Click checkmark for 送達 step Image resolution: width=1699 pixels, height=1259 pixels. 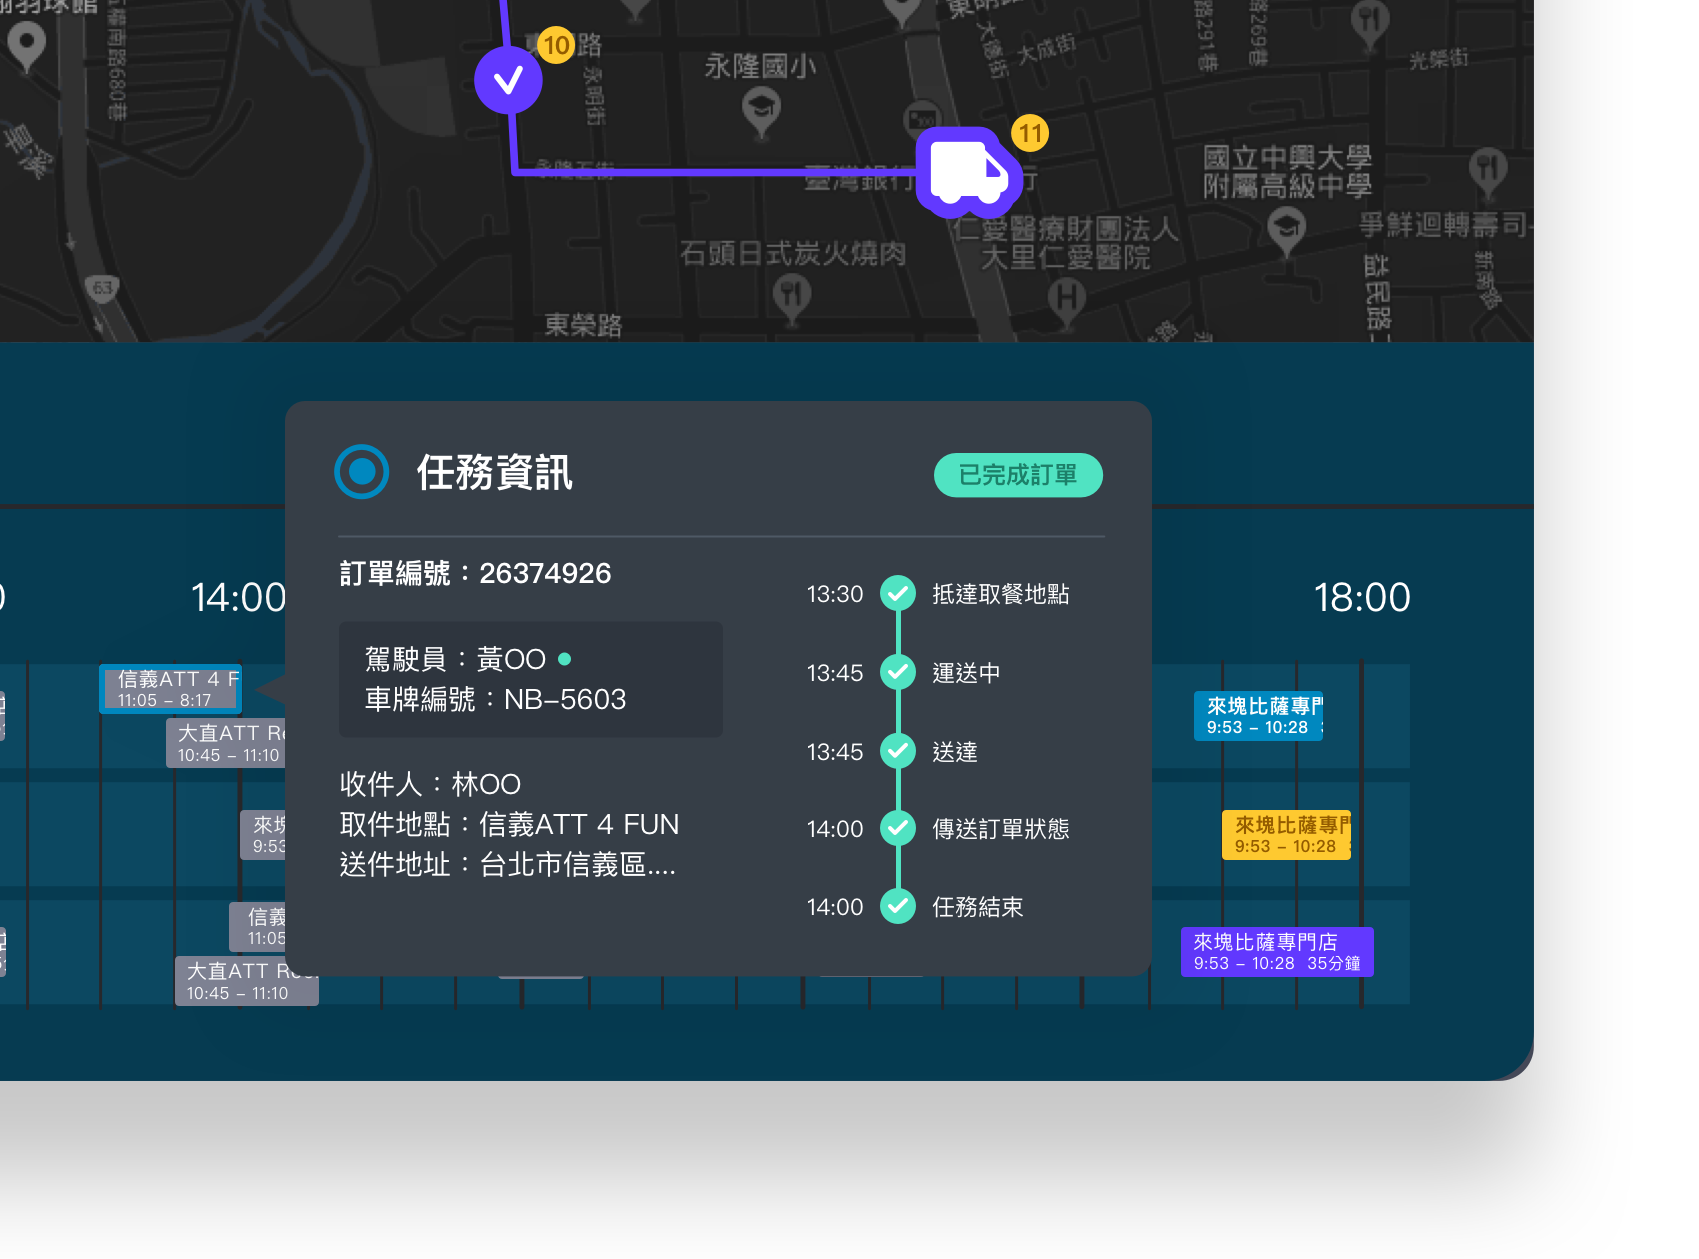coord(898,751)
